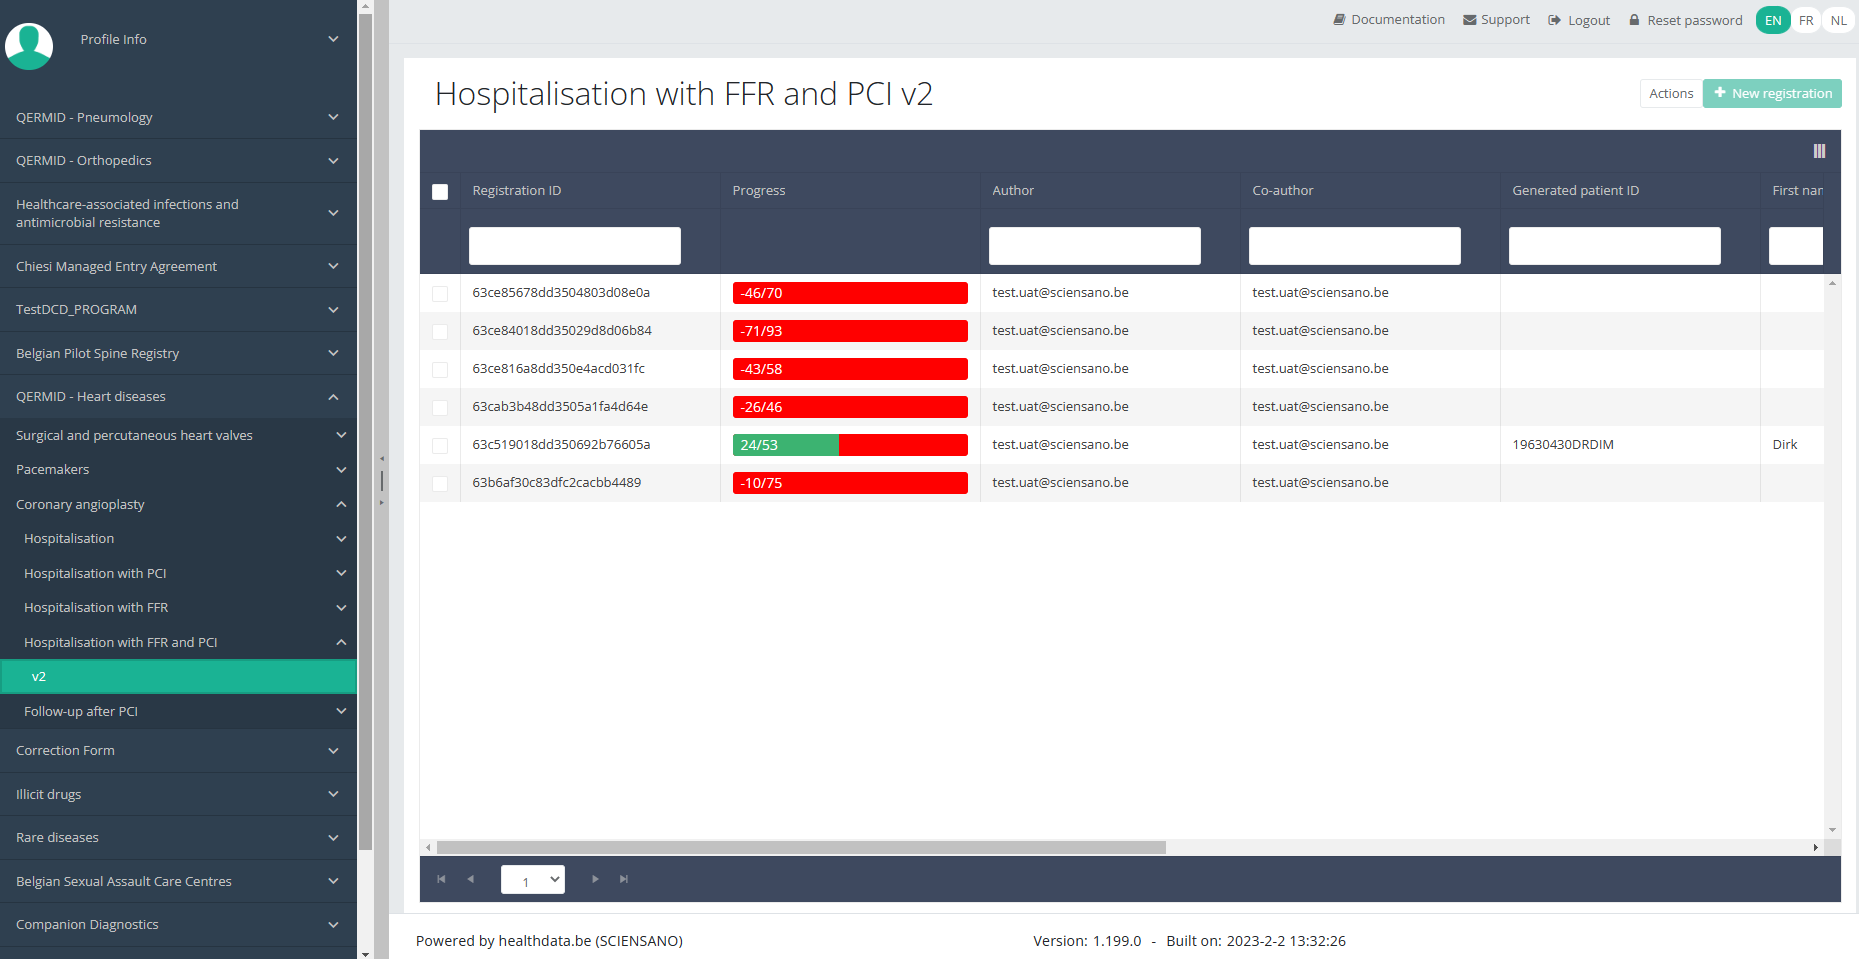1859x959 pixels.
Task: Click the New registration button
Action: click(x=1771, y=93)
